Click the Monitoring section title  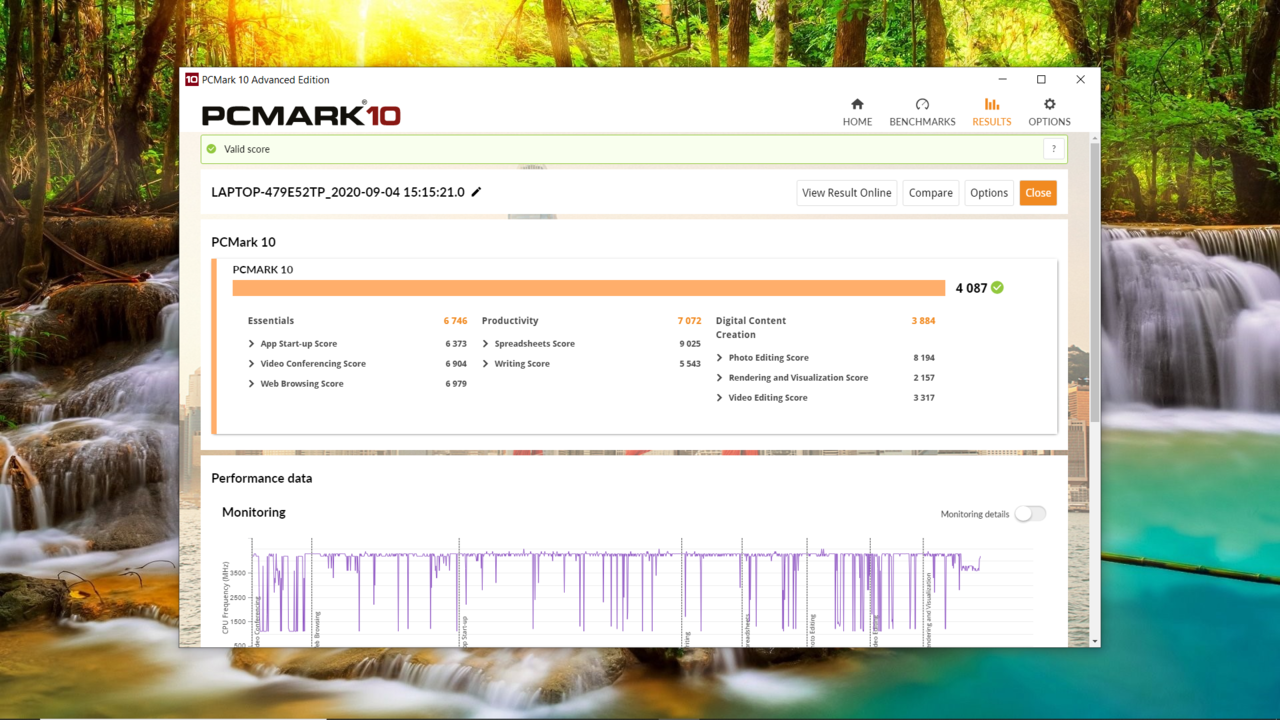[254, 512]
